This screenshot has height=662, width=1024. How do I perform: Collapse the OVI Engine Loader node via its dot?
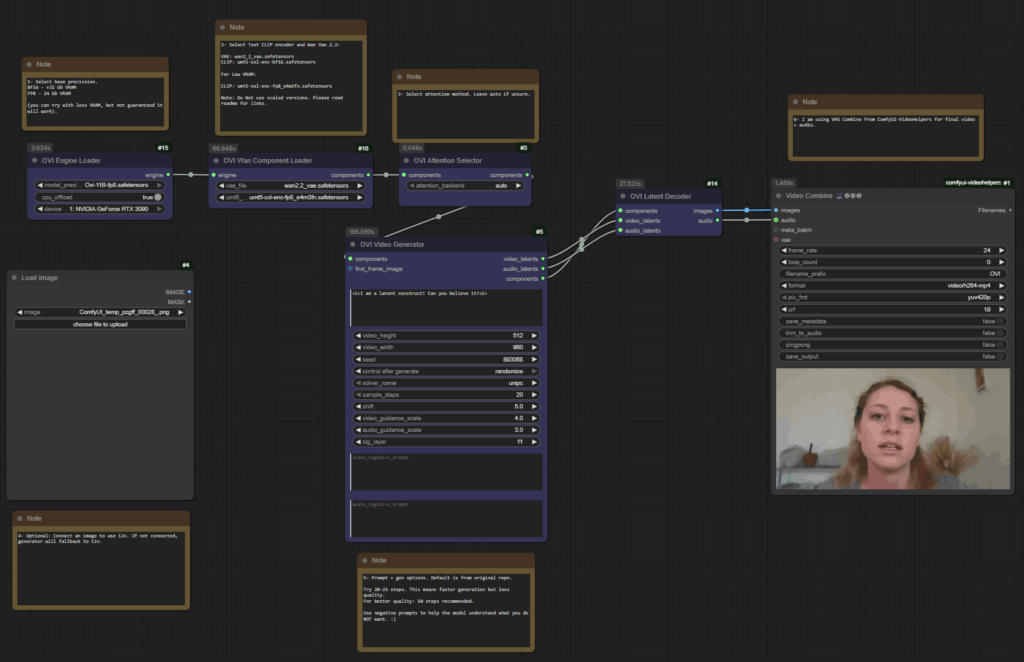pyautogui.click(x=35, y=160)
